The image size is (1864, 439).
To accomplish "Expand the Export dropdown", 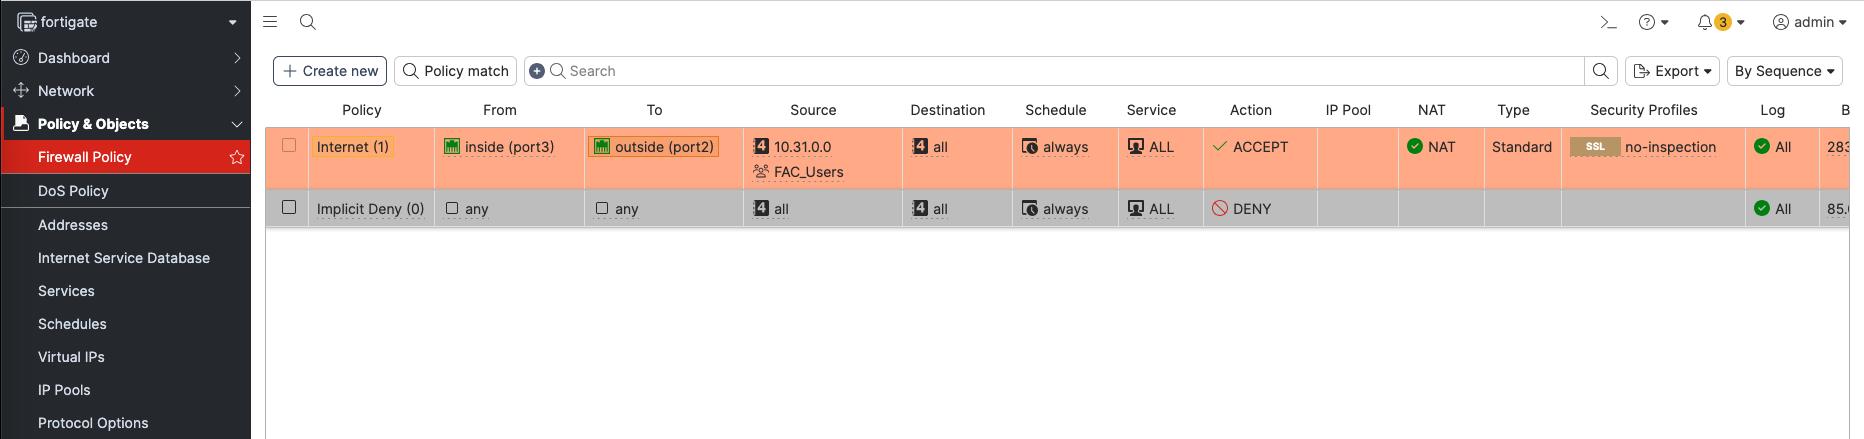I will (x=1672, y=71).
